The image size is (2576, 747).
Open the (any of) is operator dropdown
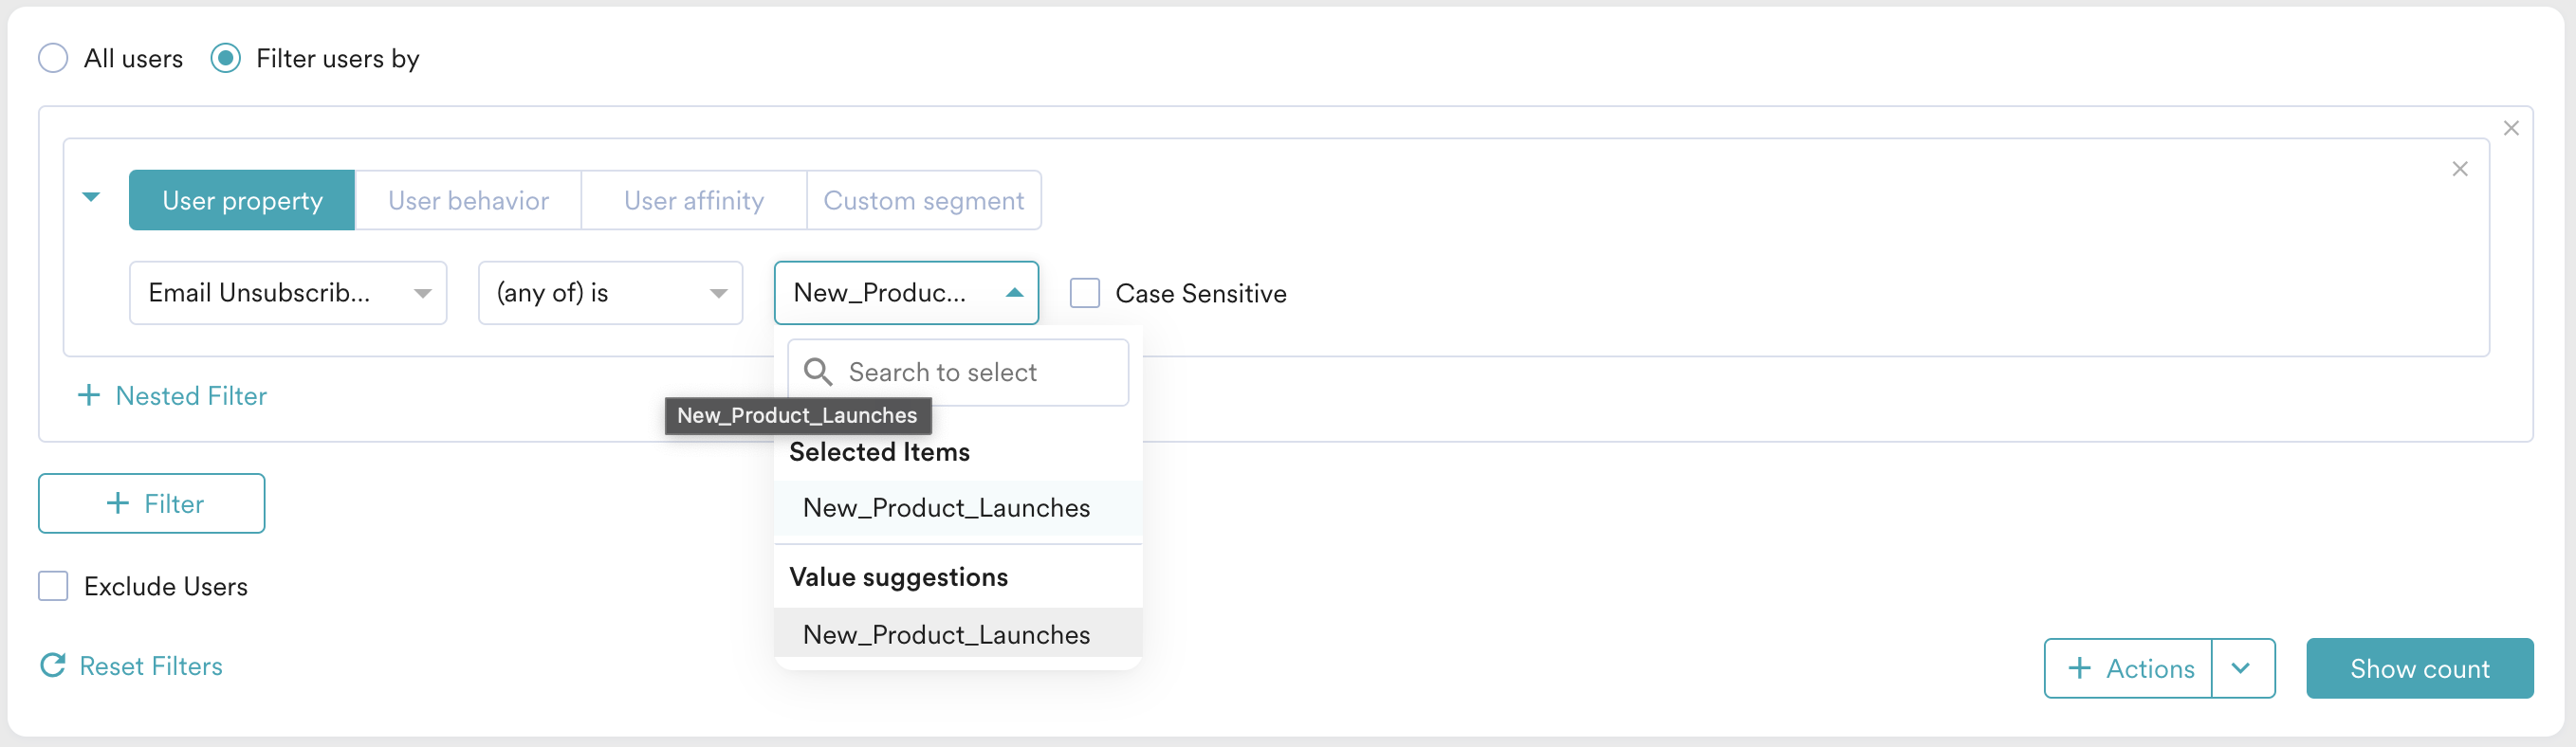click(610, 293)
